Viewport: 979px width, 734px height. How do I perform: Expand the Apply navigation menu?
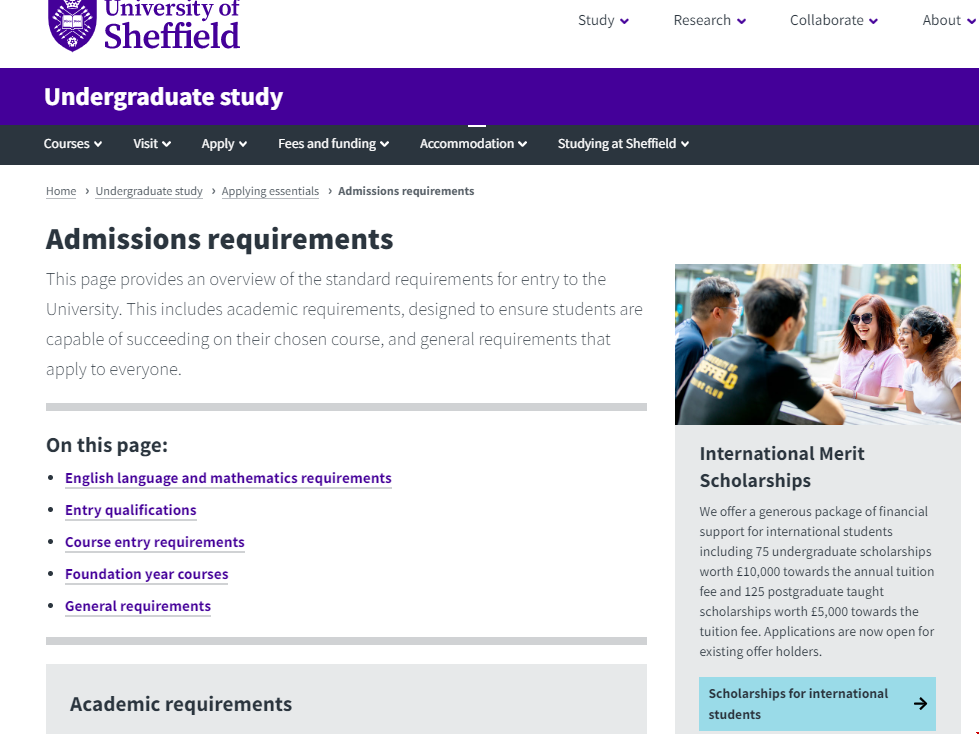(x=224, y=144)
